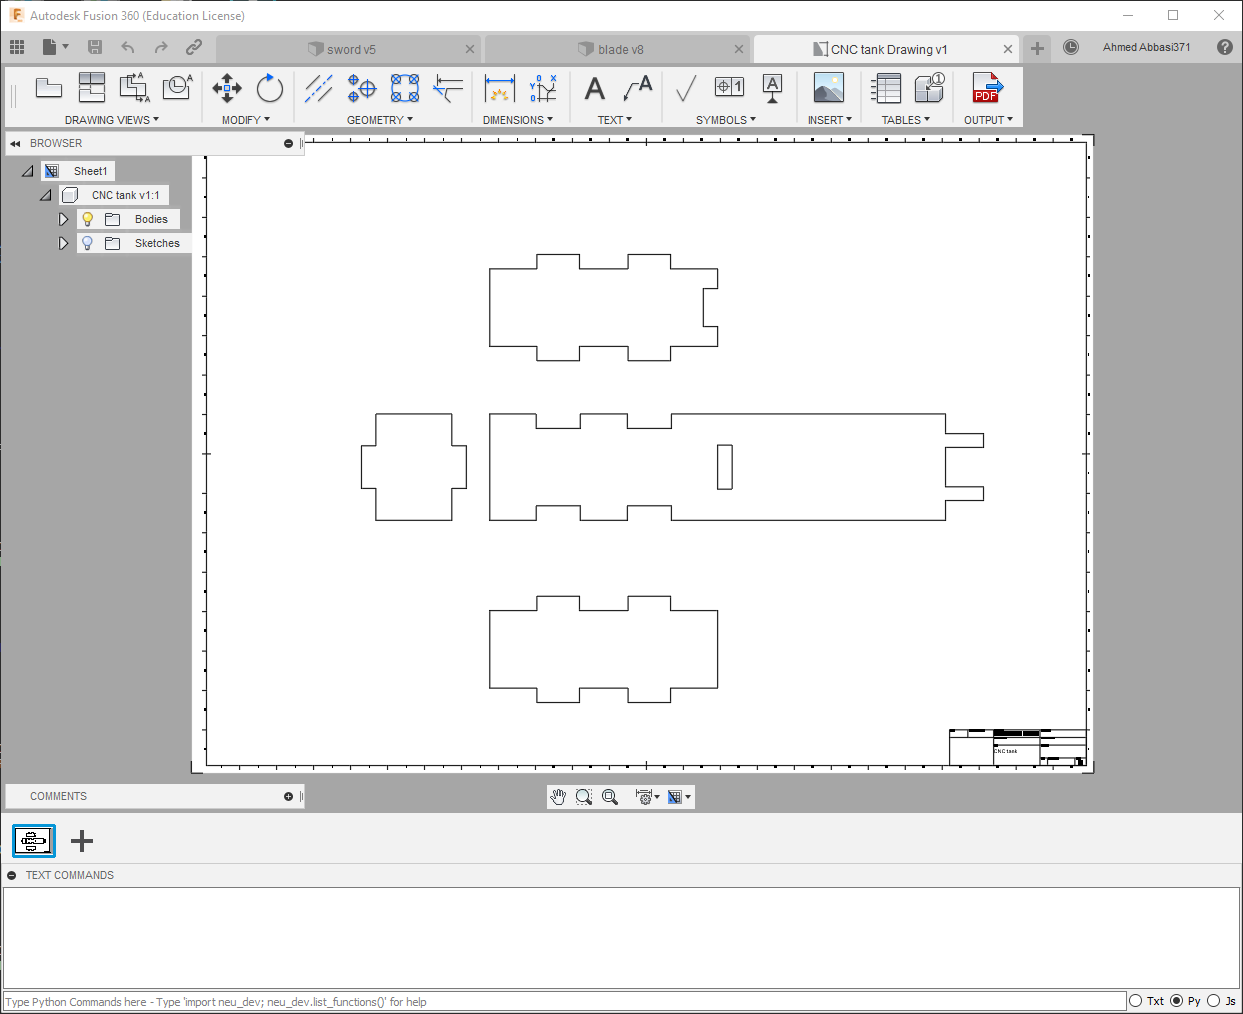
Task: Select the Text tool
Action: coord(595,88)
